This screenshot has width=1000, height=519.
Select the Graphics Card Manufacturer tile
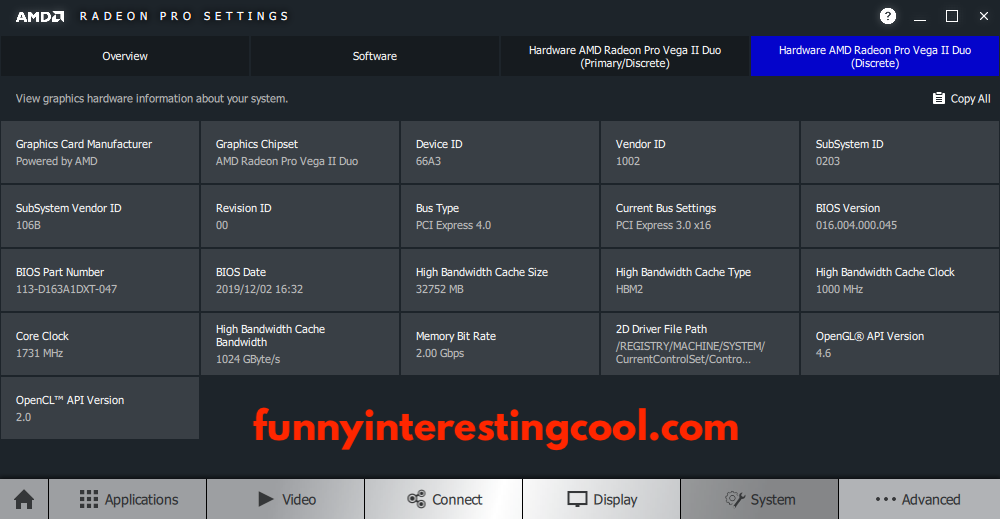(x=100, y=152)
